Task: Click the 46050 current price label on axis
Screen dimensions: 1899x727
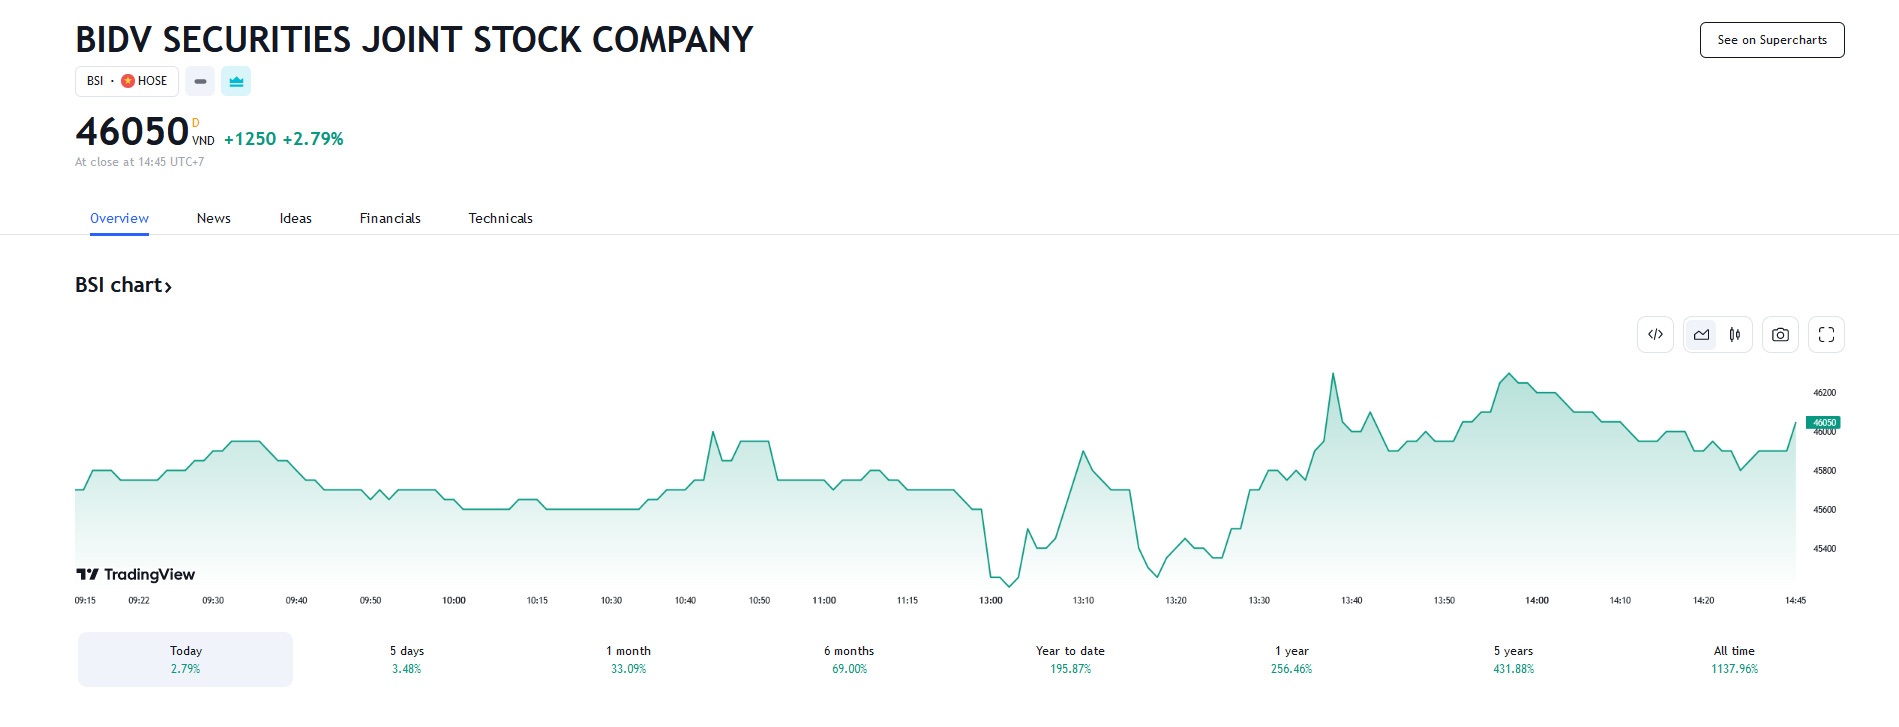Action: [x=1823, y=423]
